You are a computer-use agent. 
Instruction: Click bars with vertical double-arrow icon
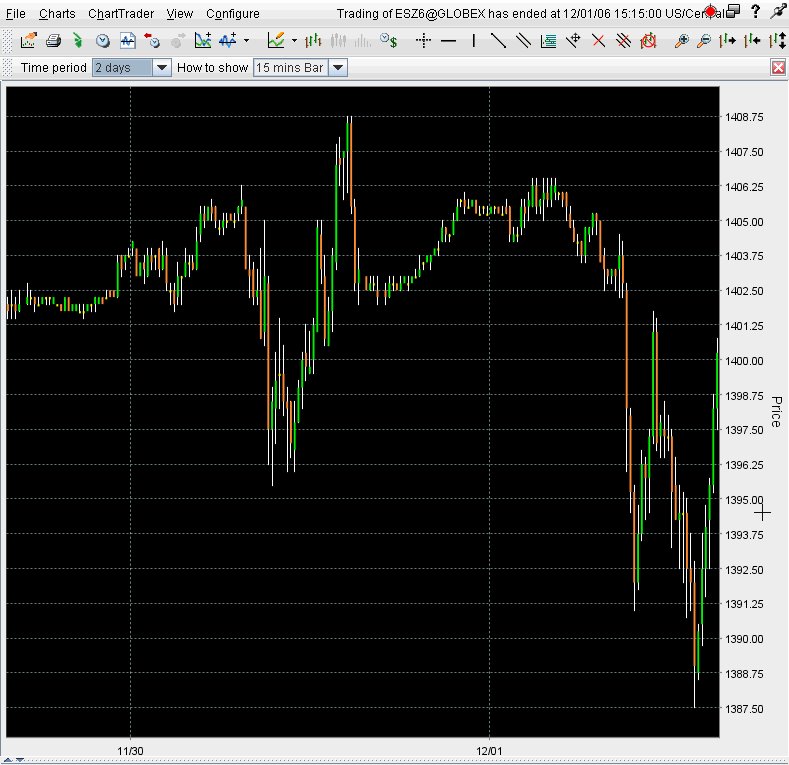777,40
